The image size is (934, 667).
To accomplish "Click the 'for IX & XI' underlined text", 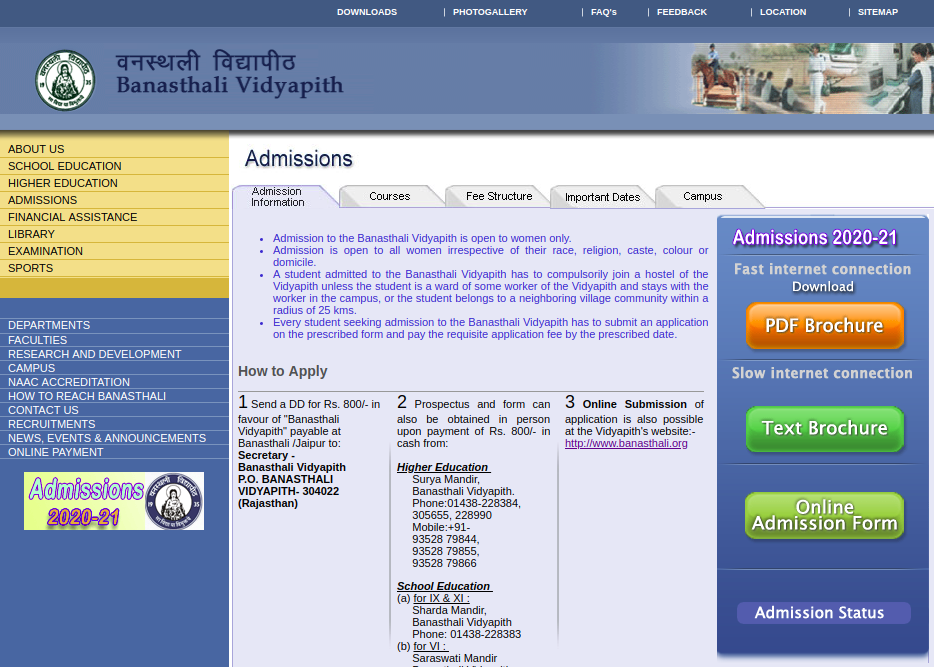I will click(441, 599).
